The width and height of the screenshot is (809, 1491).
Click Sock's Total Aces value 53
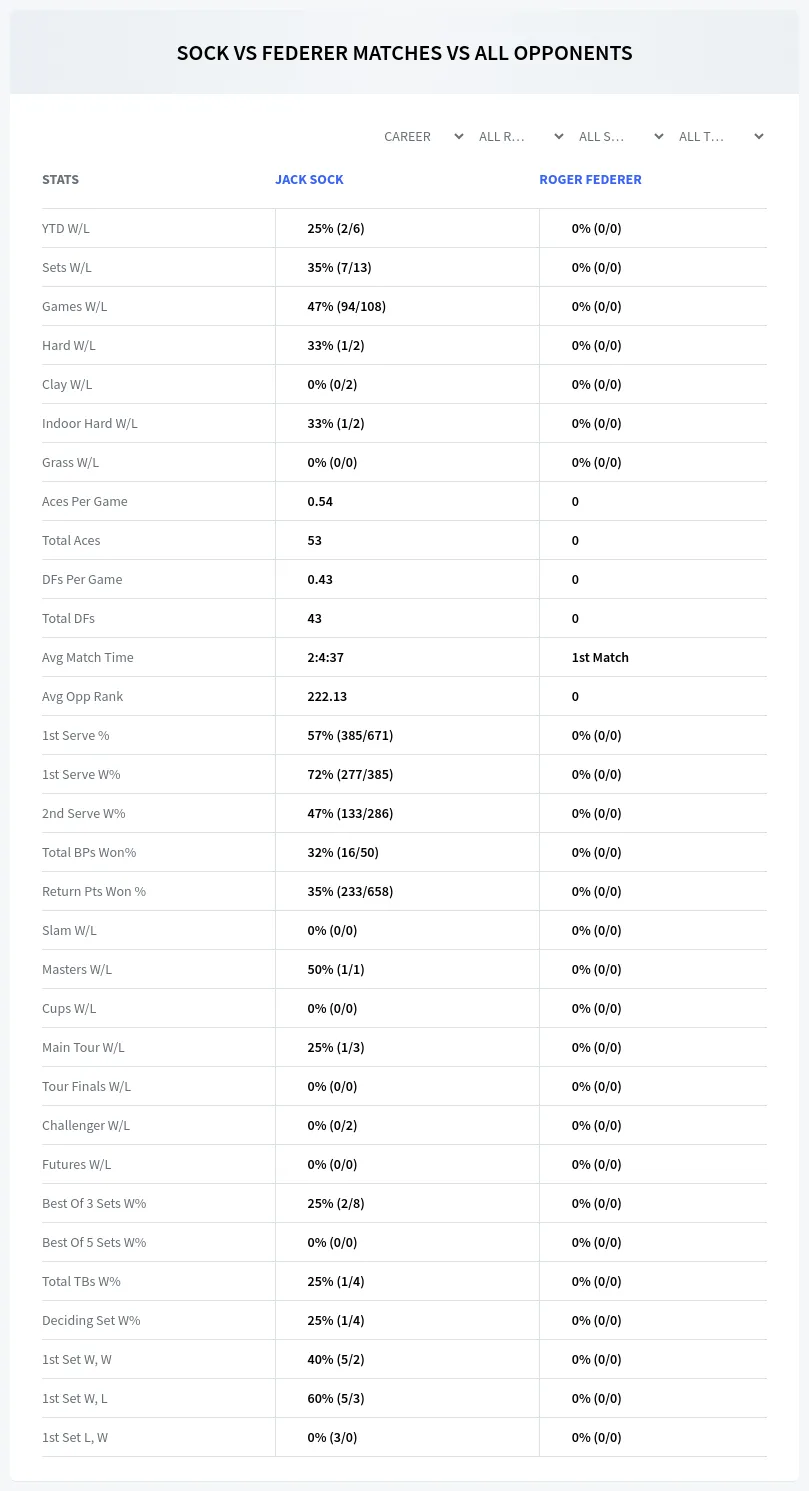coord(314,540)
